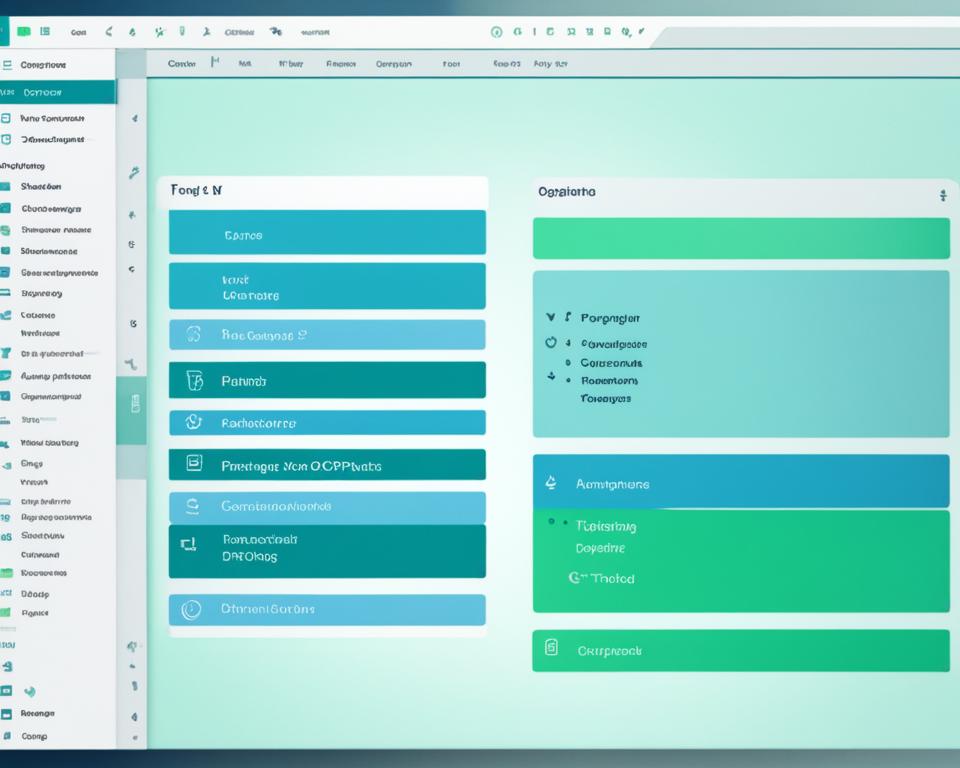Image resolution: width=960 pixels, height=768 pixels.
Task: Click the Patınıb button
Action: click(x=328, y=380)
